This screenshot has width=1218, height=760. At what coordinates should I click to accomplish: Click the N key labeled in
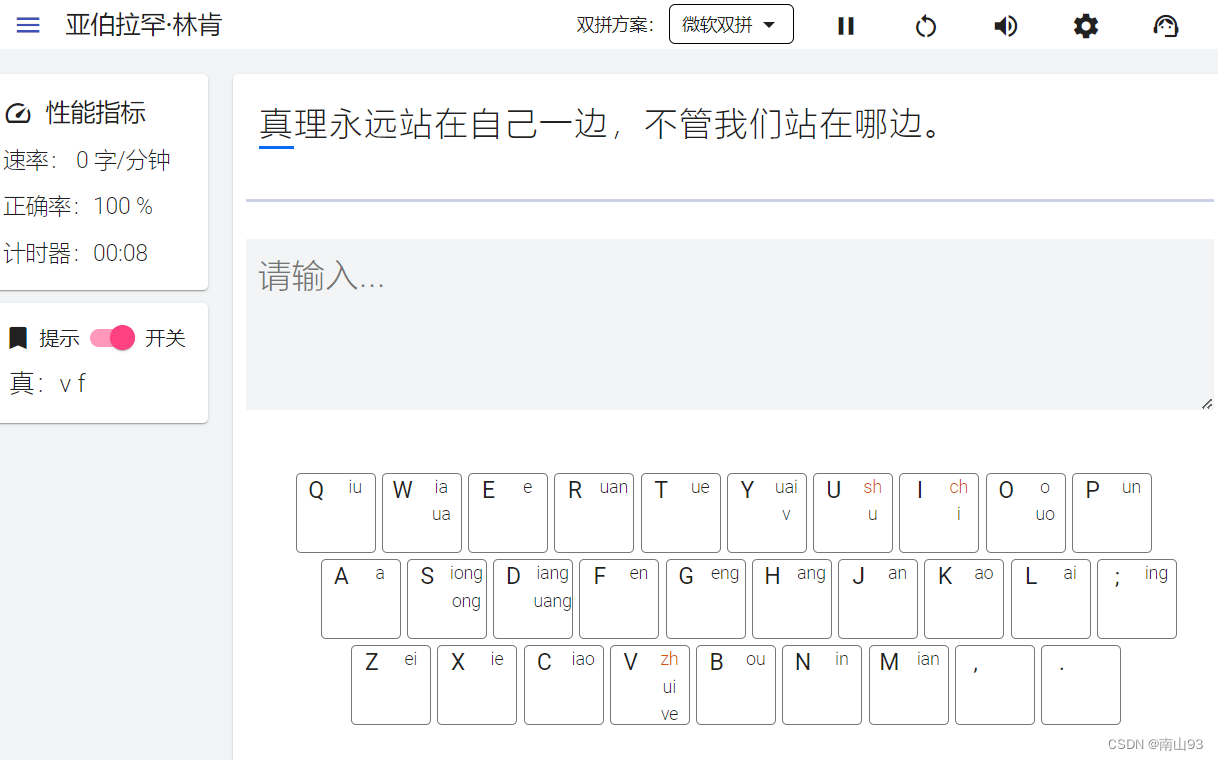[x=822, y=685]
